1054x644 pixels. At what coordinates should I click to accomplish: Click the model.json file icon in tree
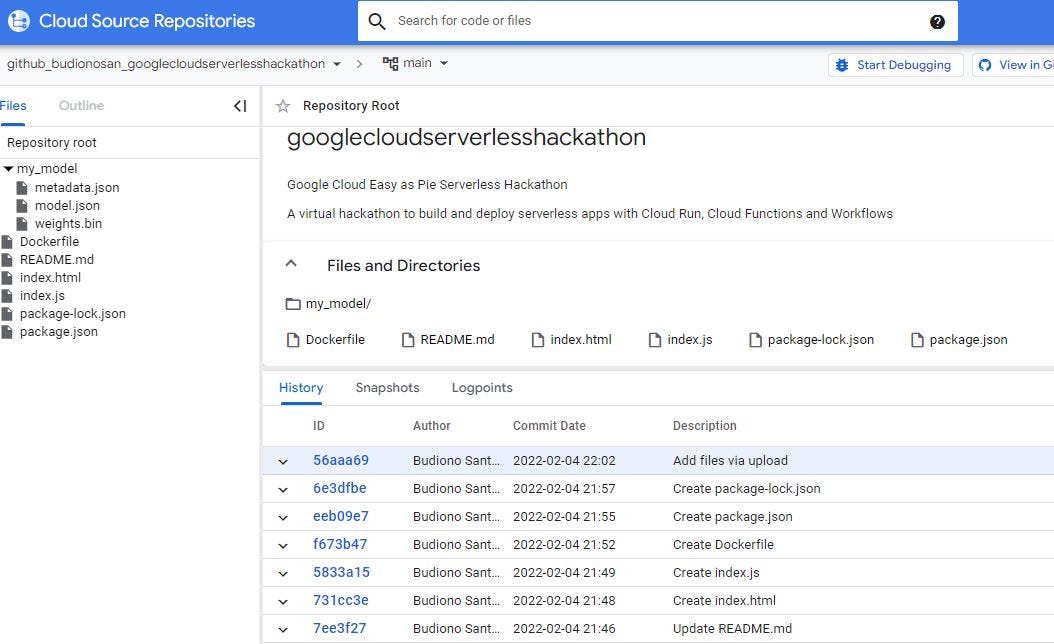pos(22,206)
